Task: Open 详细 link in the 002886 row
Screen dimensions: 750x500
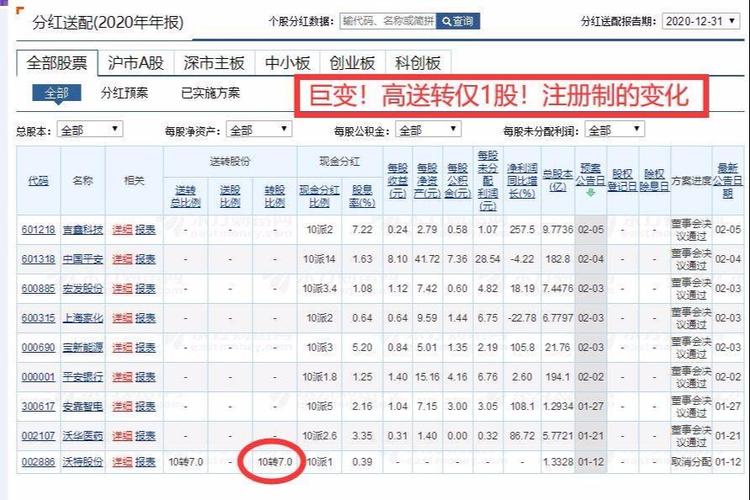Action: [x=122, y=462]
